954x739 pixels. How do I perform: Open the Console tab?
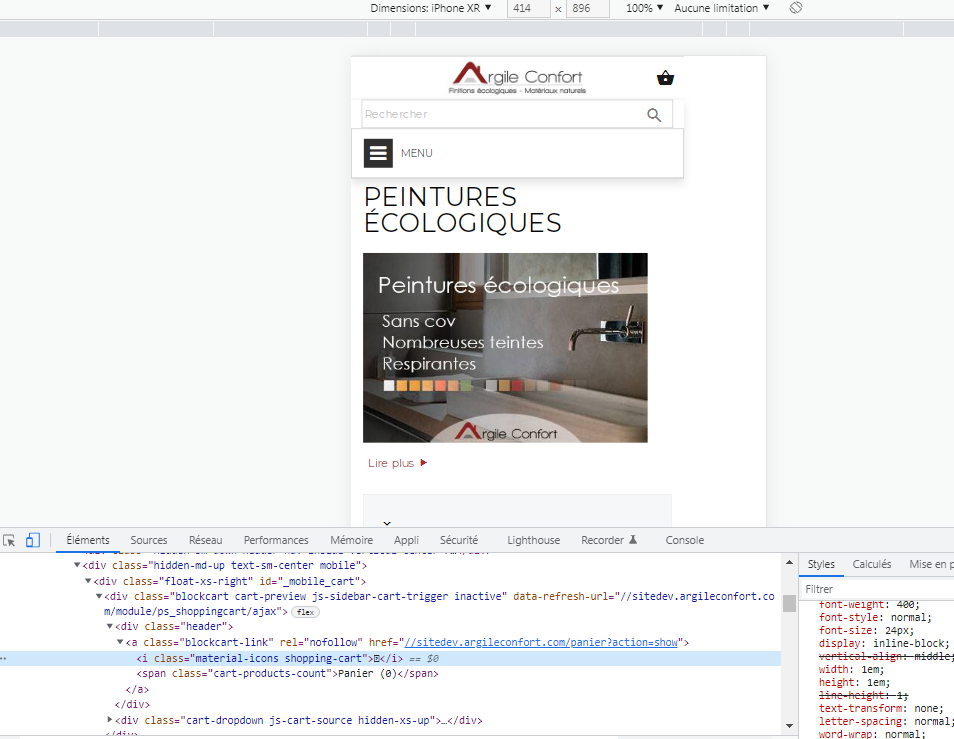684,540
